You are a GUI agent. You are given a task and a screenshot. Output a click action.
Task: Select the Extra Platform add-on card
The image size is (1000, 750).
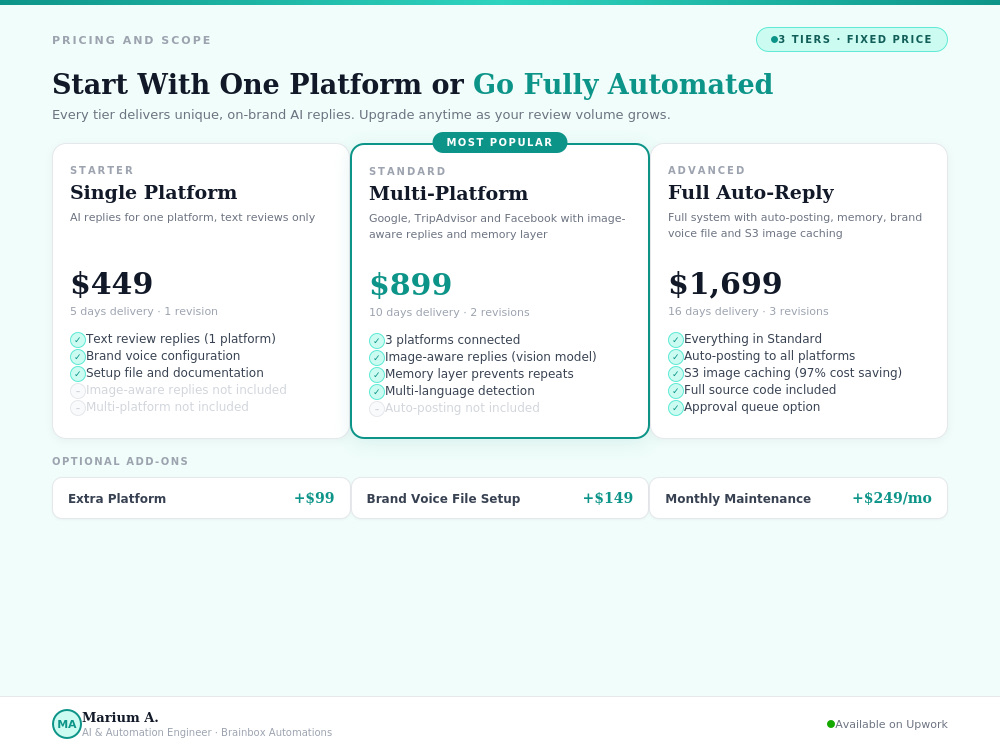(202, 498)
